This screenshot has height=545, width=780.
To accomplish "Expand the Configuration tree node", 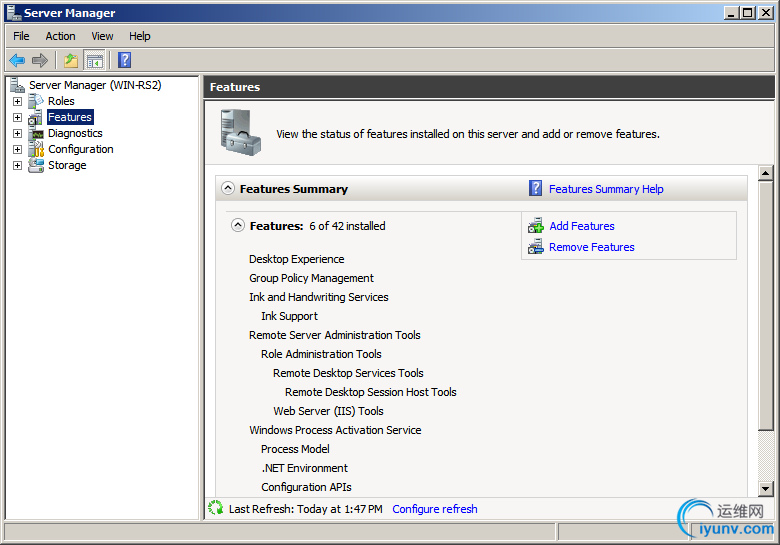I will point(17,149).
